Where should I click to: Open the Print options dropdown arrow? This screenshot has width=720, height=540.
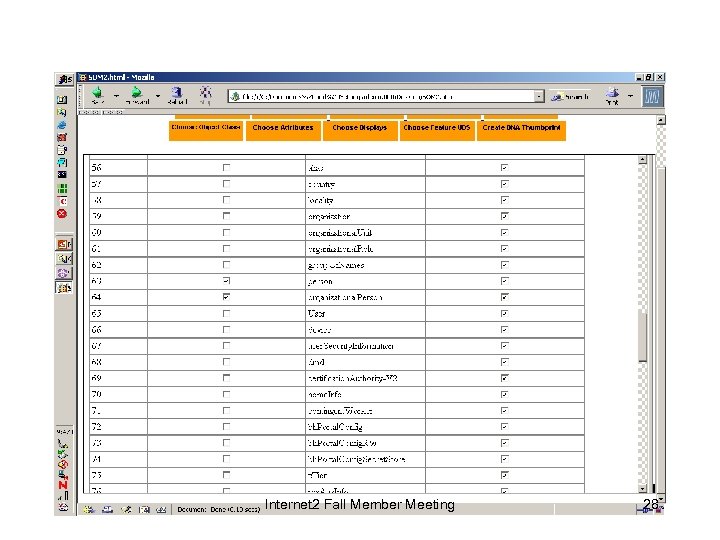(630, 96)
